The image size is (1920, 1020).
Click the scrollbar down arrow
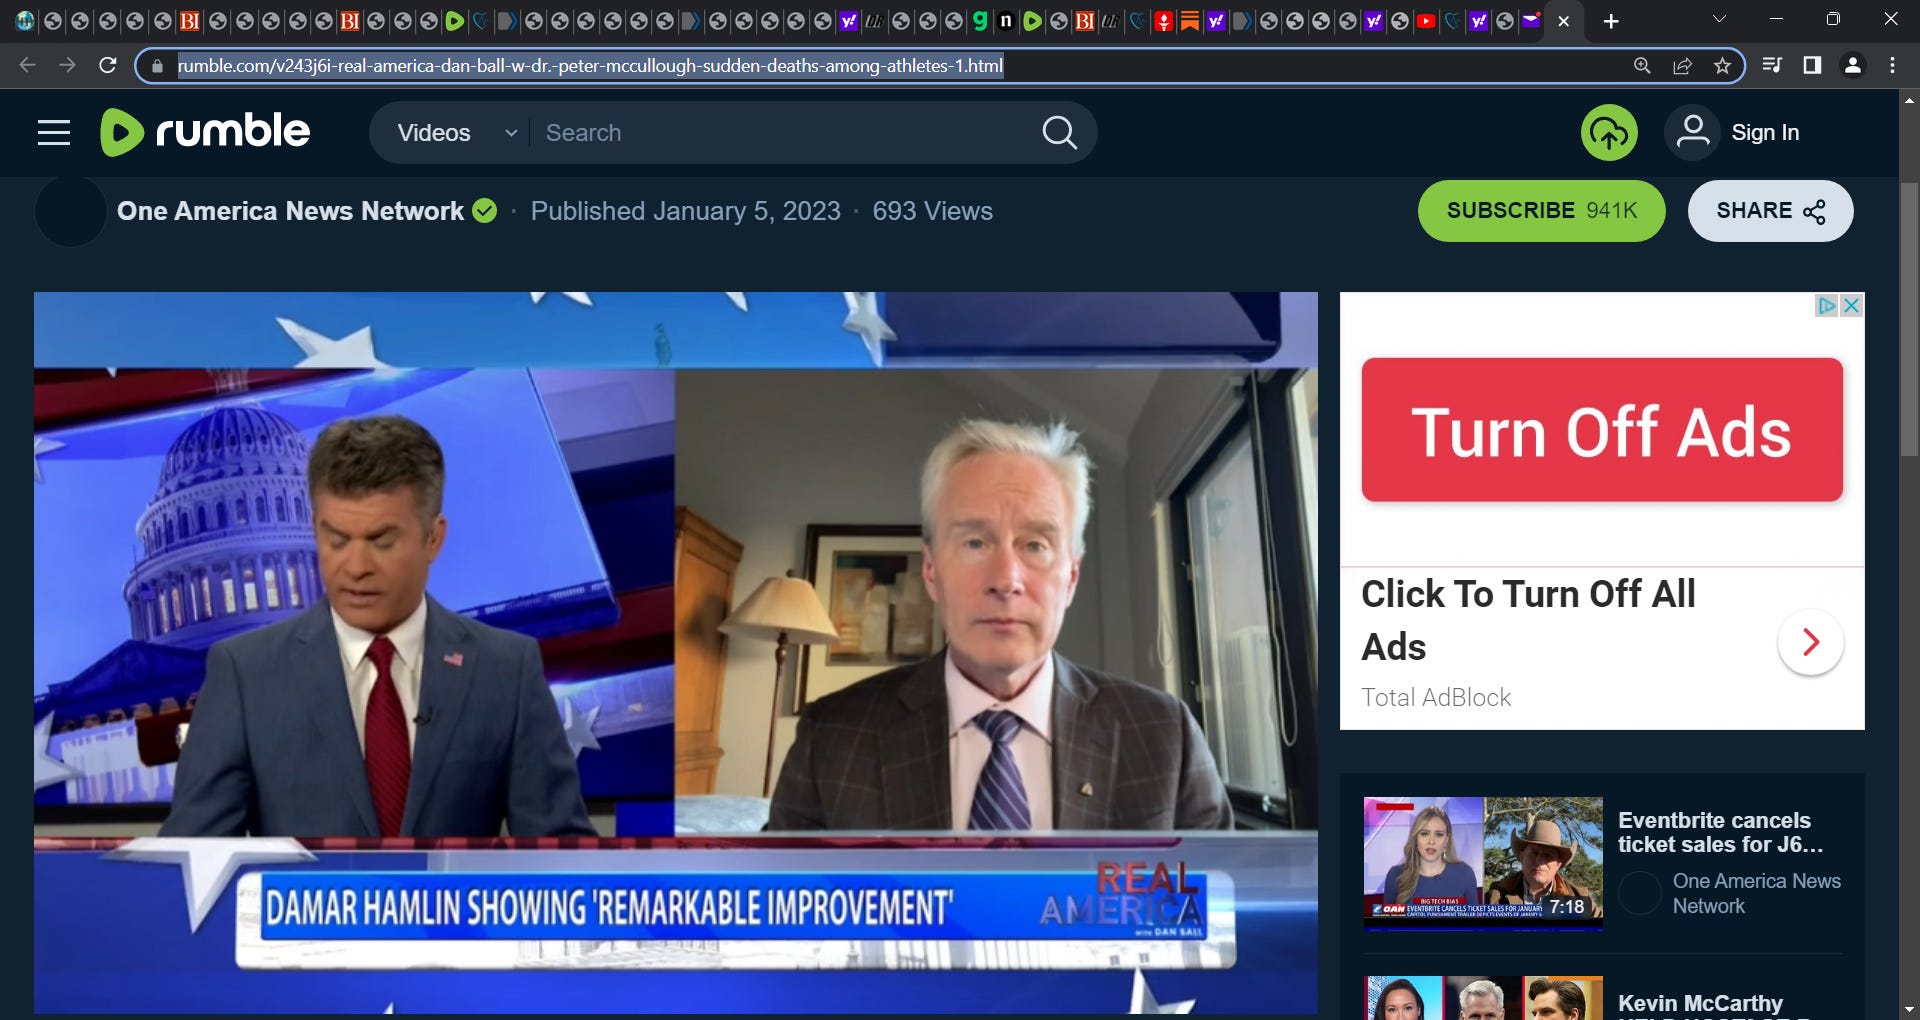pos(1909,1009)
